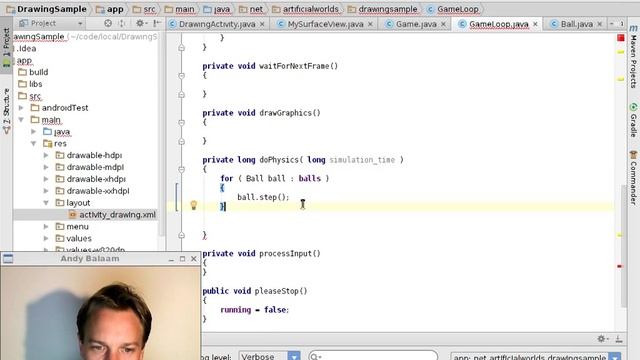Click the project tree vertical scrollbar
The image size is (640, 360).
(x=162, y=135)
